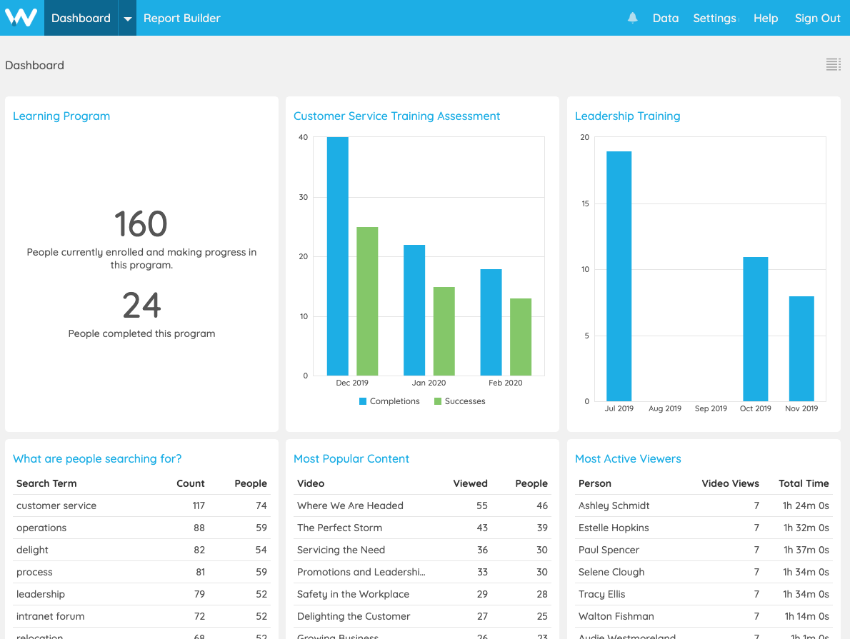Open Customer Service Training Assessment report

point(396,116)
